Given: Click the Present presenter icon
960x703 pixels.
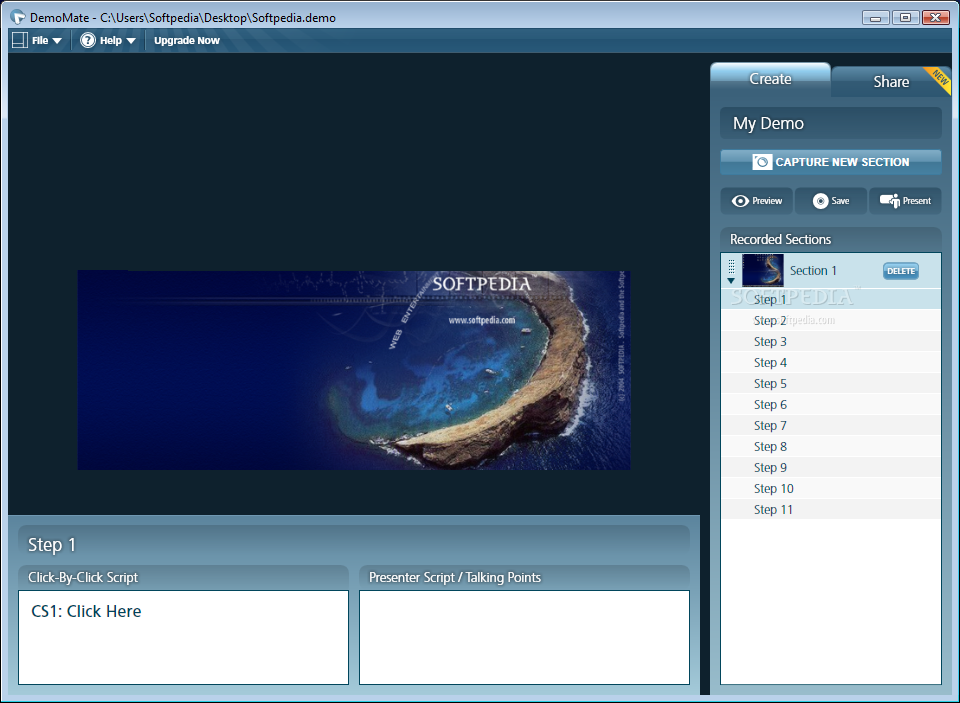Looking at the screenshot, I should [890, 201].
